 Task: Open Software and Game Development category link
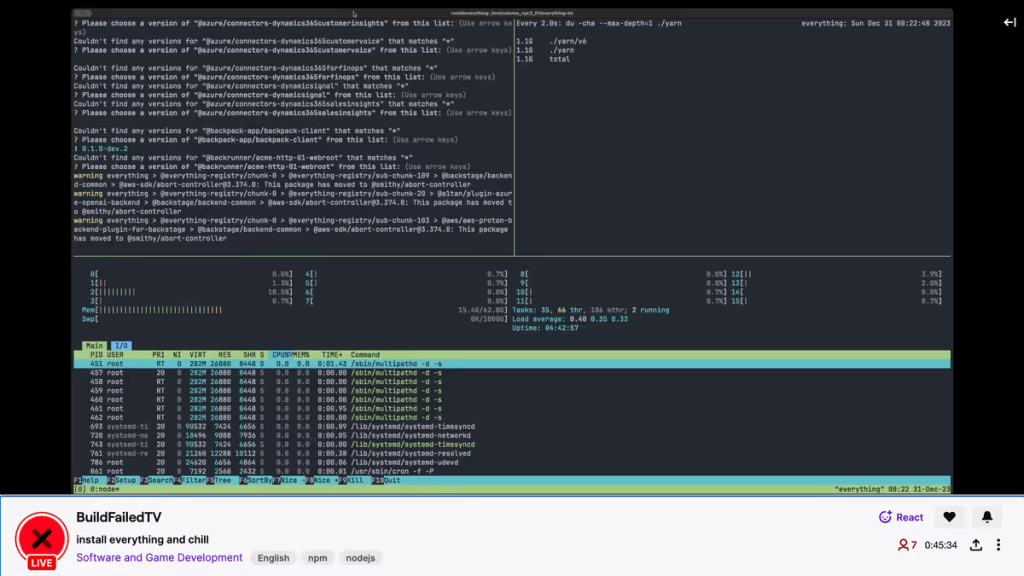click(159, 558)
